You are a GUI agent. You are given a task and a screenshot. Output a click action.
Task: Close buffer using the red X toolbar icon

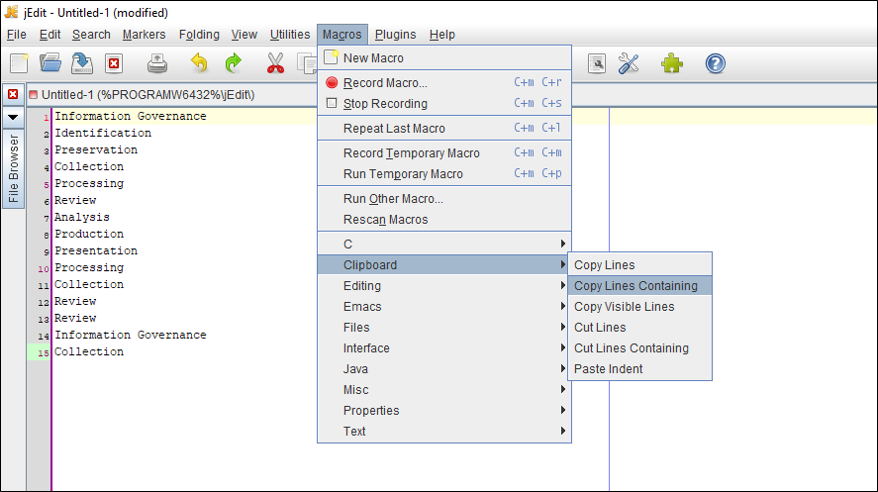click(x=114, y=64)
